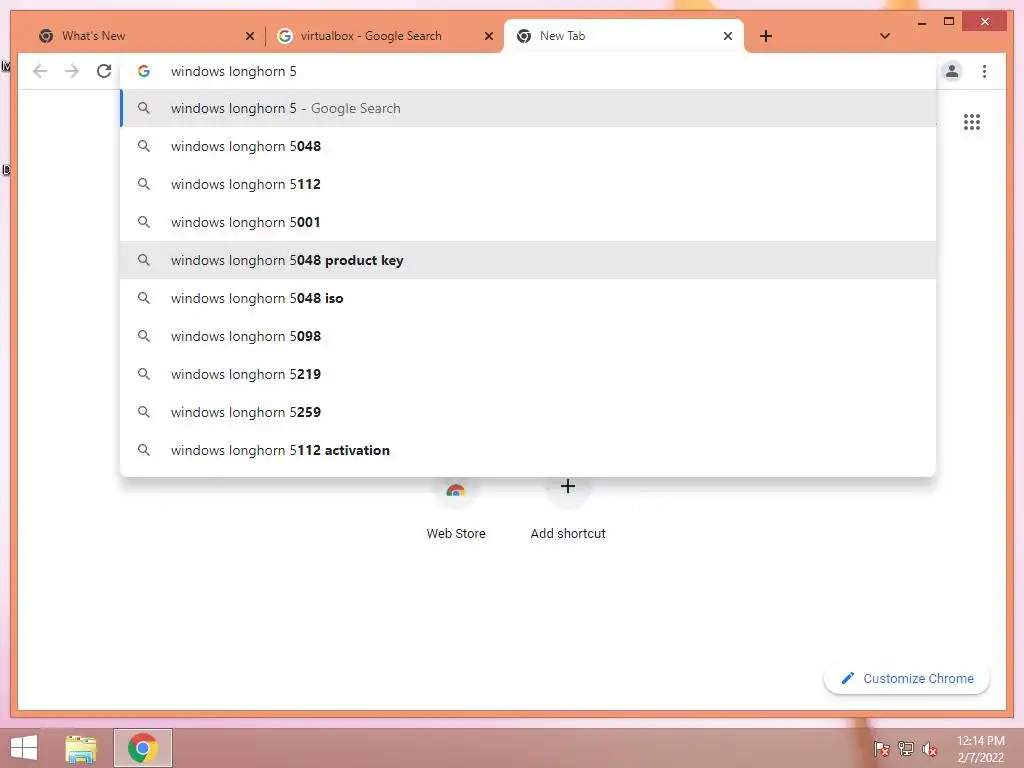The image size is (1024, 768).
Task: Expand the tab search chevron
Action: tap(885, 36)
